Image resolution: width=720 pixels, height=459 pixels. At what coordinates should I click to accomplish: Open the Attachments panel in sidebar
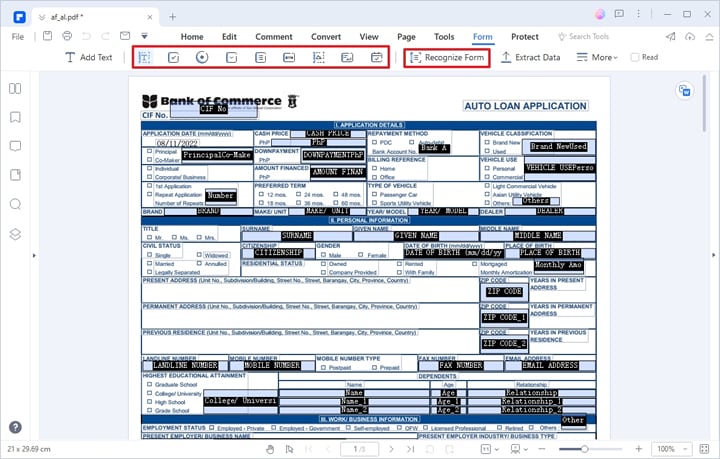(x=15, y=175)
